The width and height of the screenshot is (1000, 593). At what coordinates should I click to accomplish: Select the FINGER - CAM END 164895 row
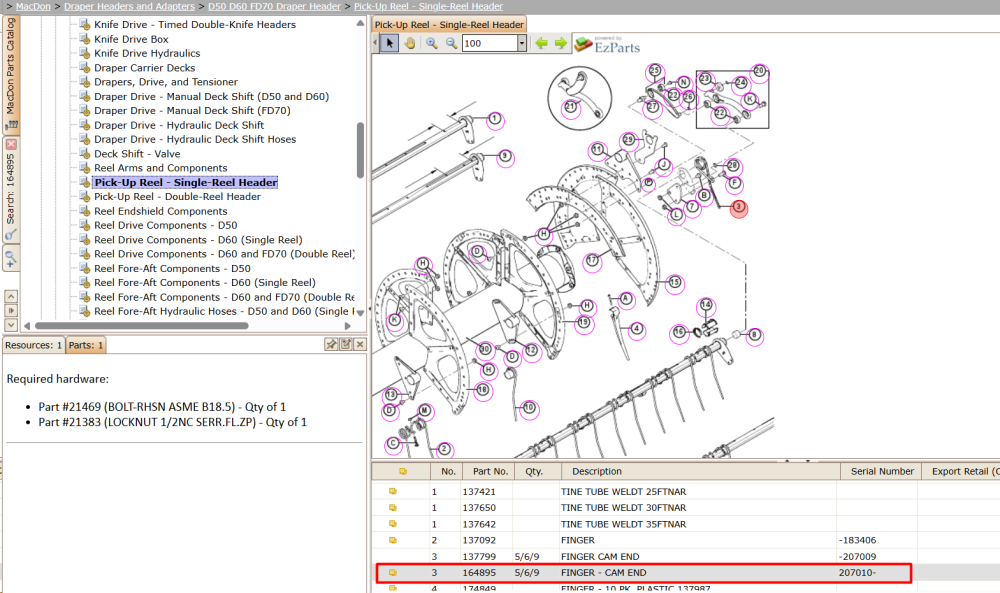tap(643, 573)
